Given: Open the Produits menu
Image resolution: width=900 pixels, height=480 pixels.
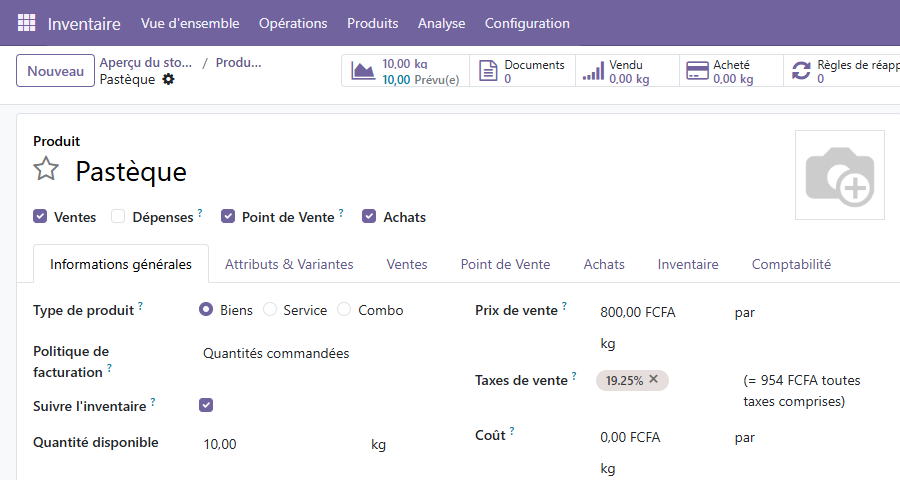Looking at the screenshot, I should coord(373,24).
